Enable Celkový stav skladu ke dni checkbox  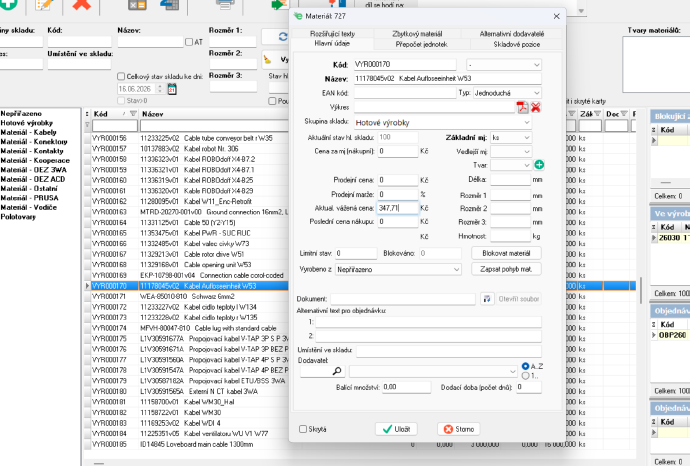pyautogui.click(x=121, y=76)
